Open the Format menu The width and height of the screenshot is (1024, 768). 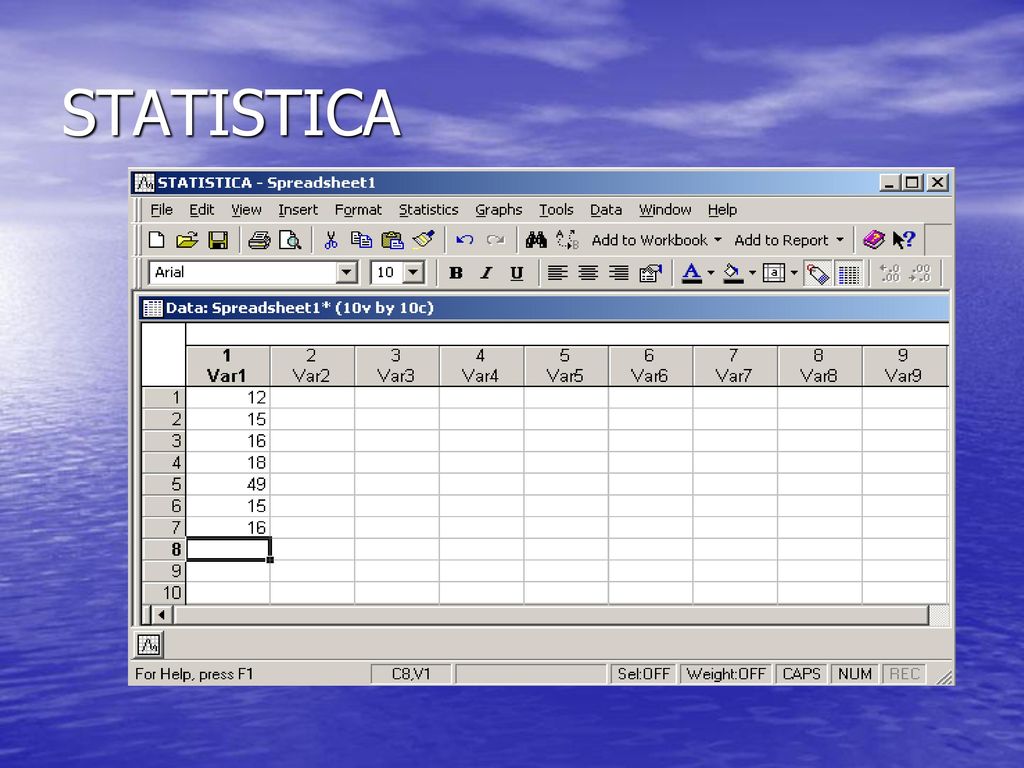pyautogui.click(x=358, y=210)
